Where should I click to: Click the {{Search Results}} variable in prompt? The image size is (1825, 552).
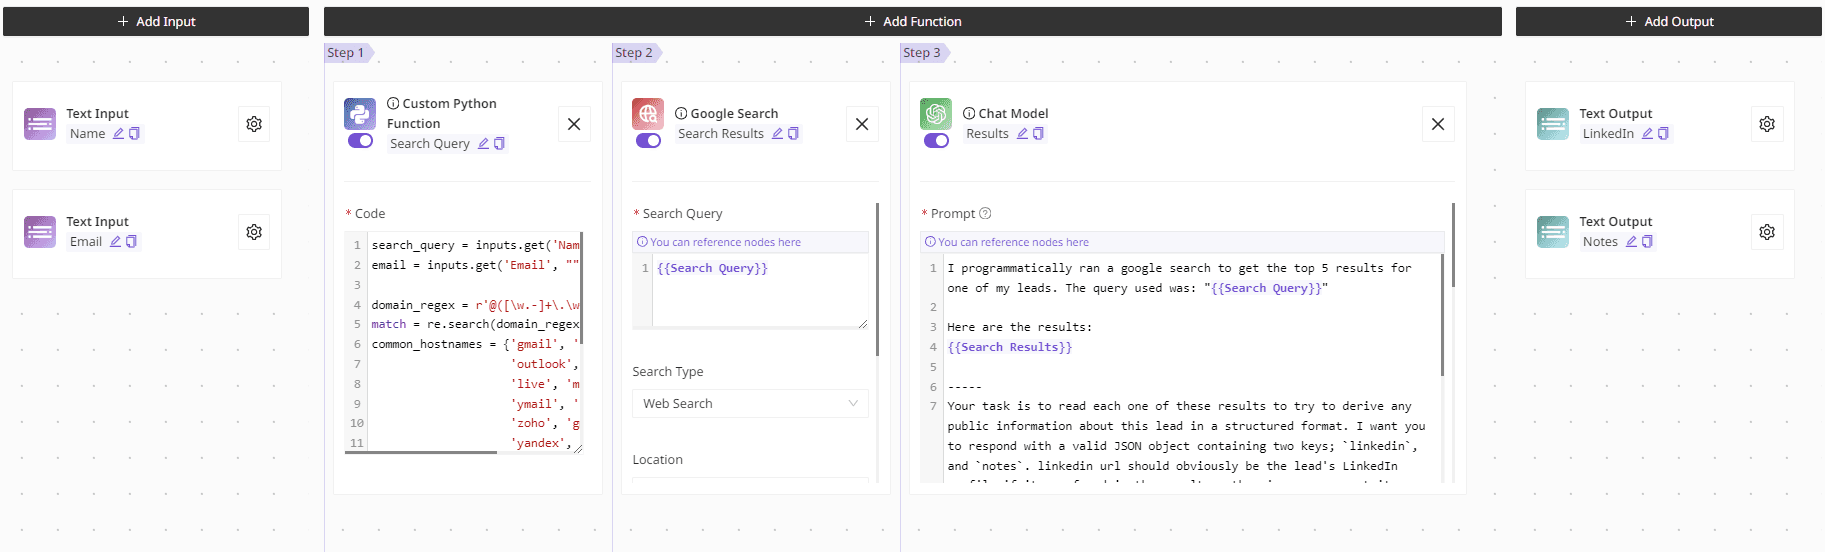[1010, 347]
